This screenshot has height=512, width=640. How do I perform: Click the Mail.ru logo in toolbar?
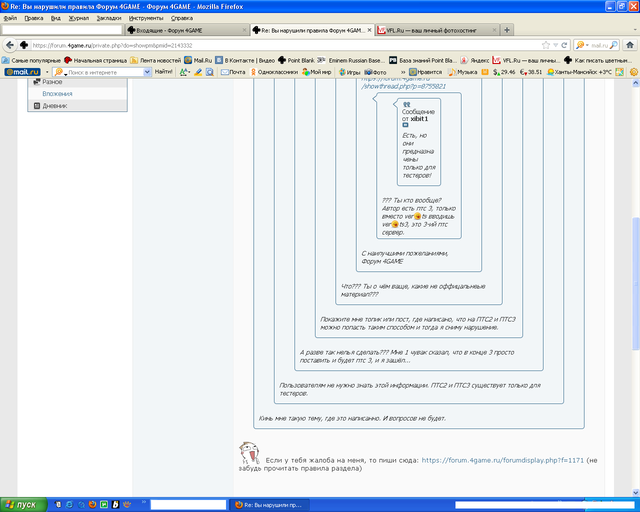click(22, 72)
